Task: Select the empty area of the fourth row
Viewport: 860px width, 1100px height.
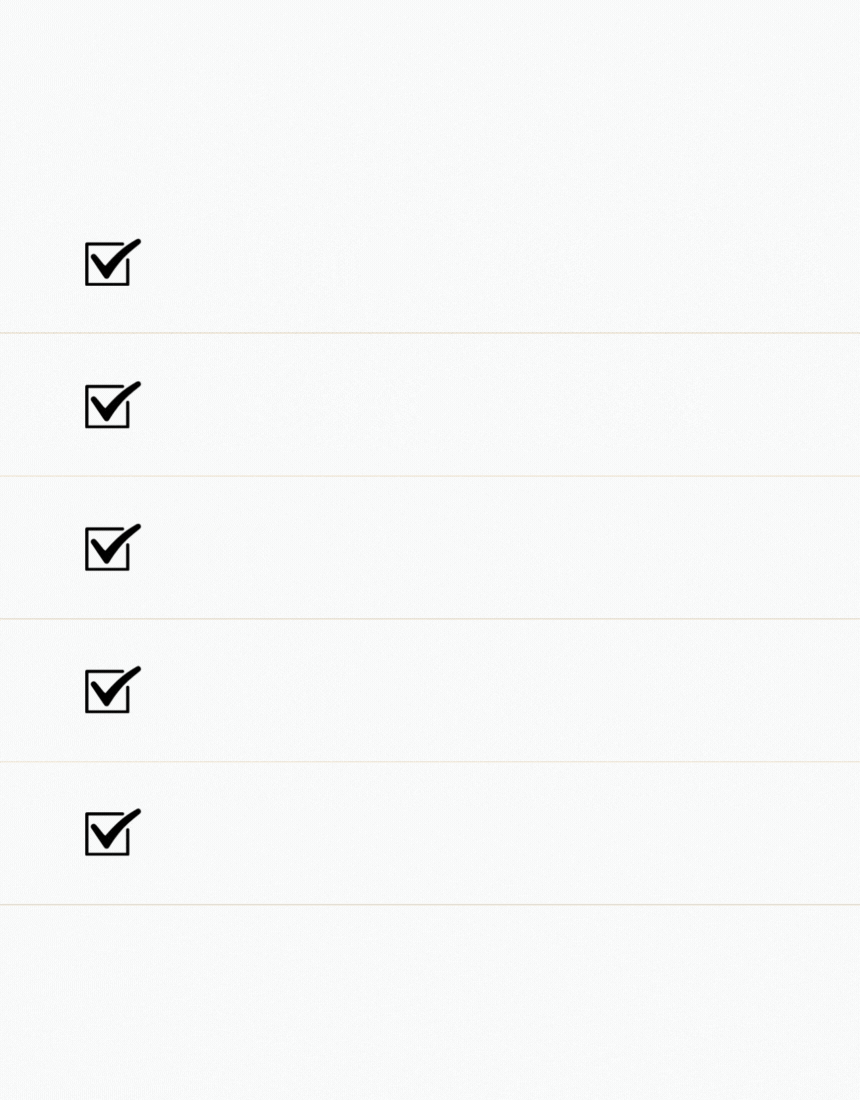Action: pyautogui.click(x=500, y=690)
